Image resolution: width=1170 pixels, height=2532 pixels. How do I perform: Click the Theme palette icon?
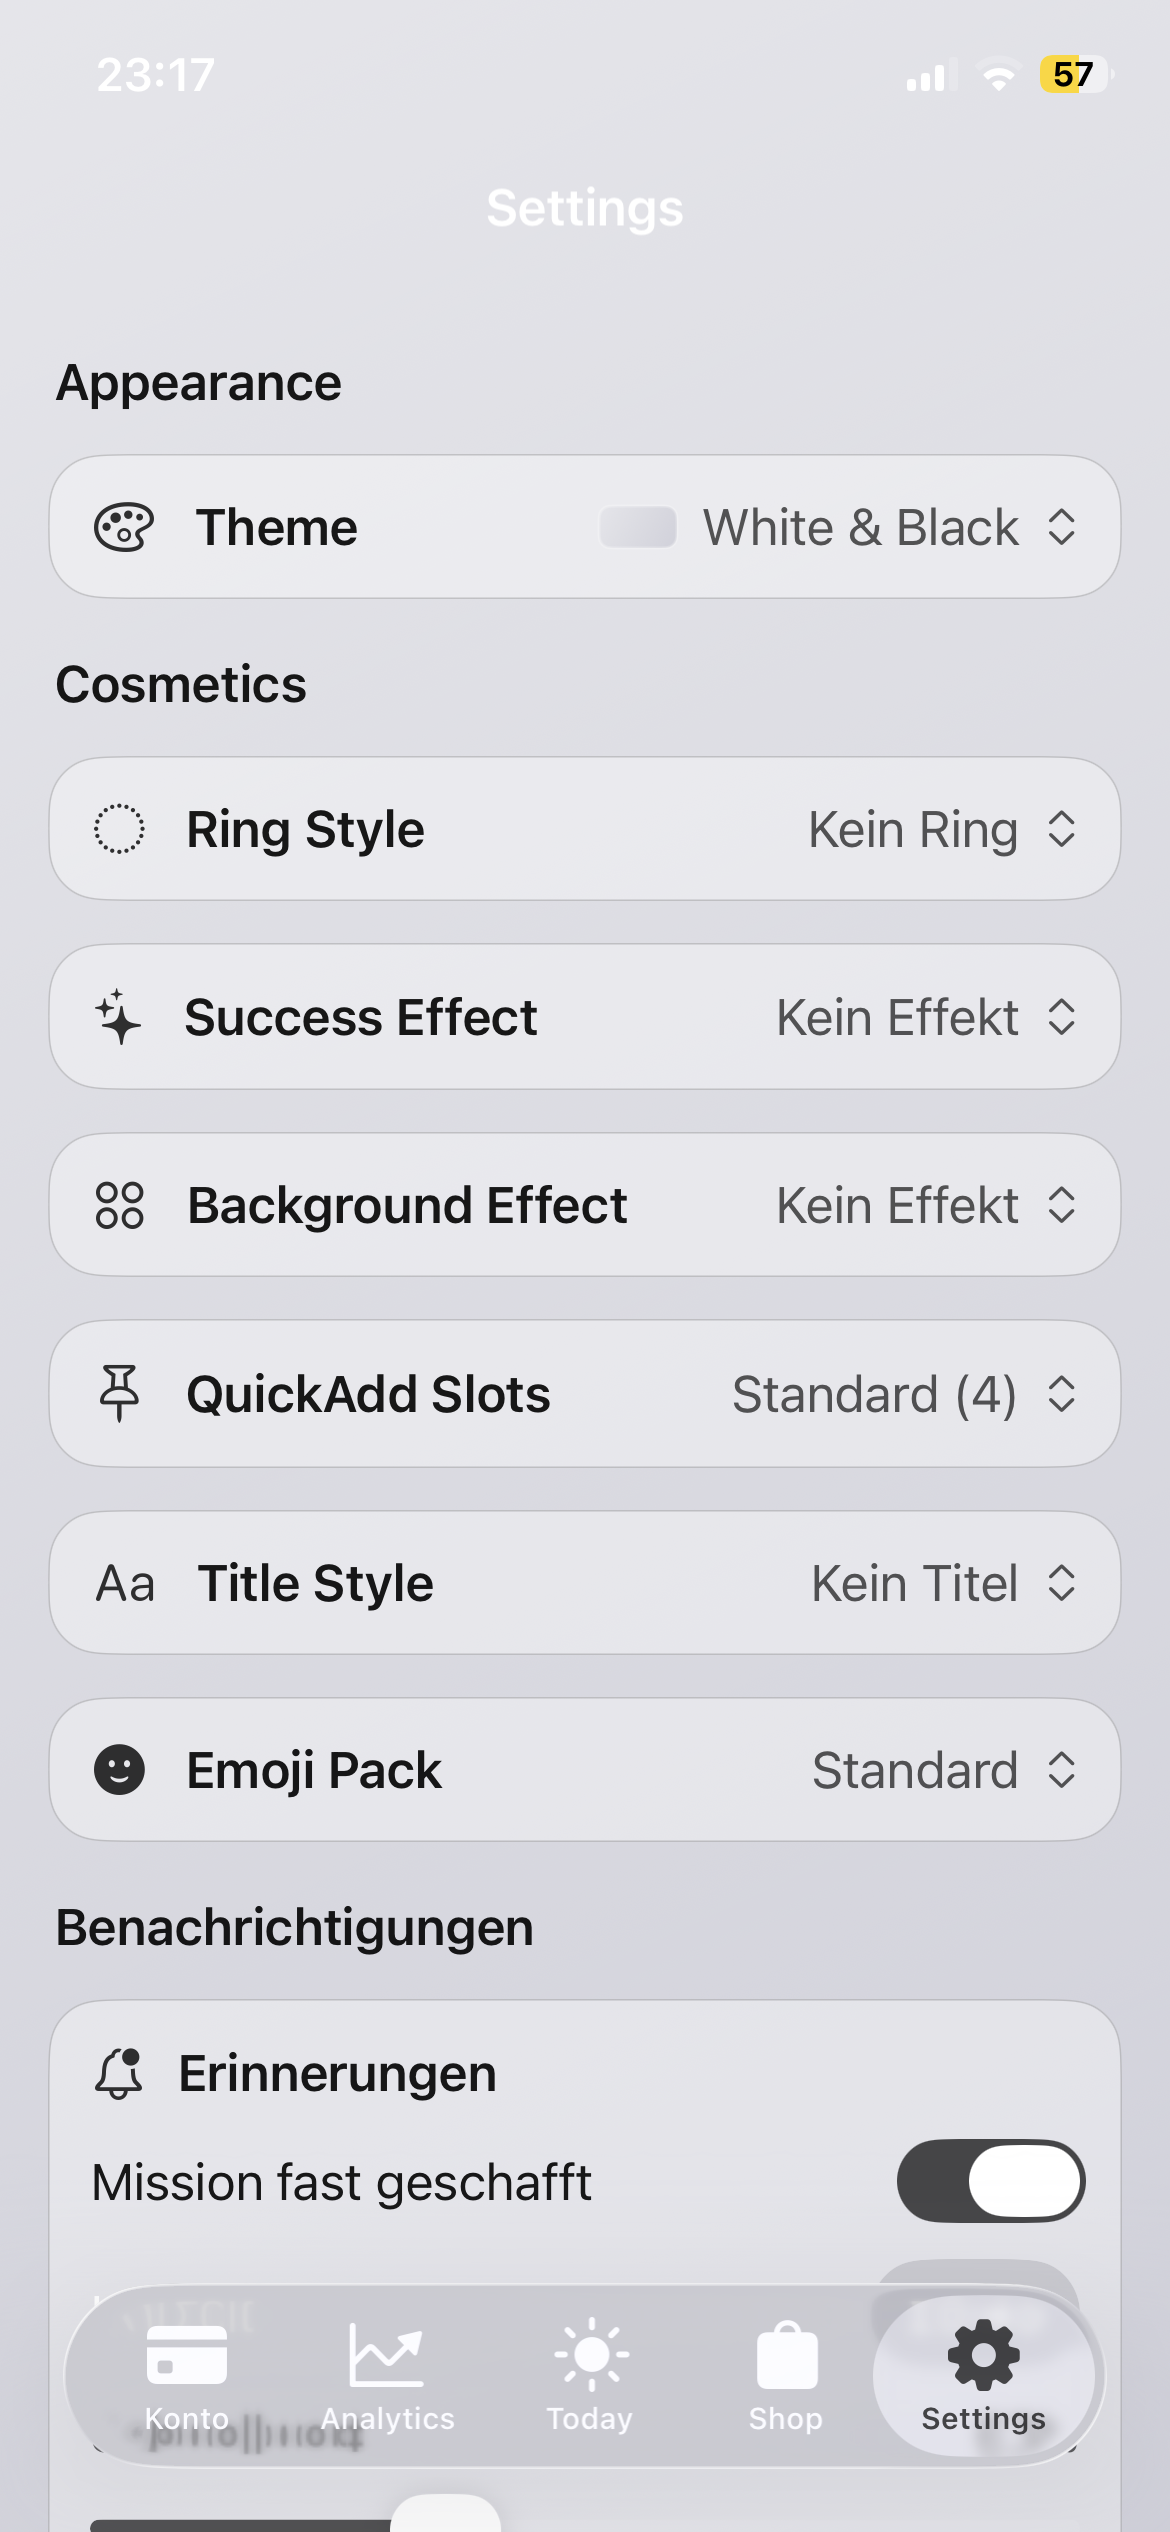tap(123, 527)
